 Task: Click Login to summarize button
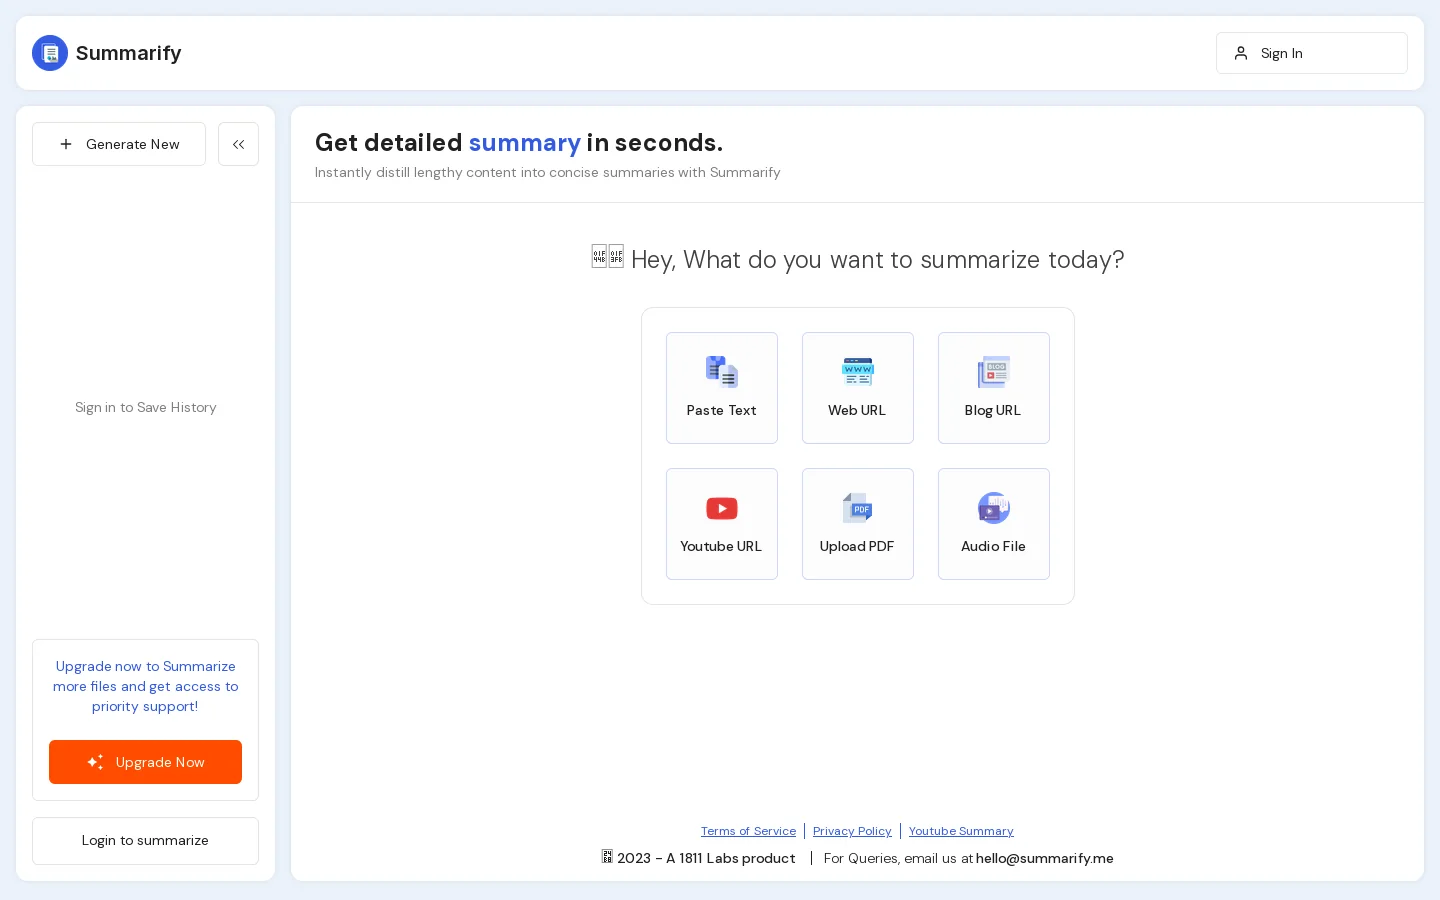pos(145,841)
